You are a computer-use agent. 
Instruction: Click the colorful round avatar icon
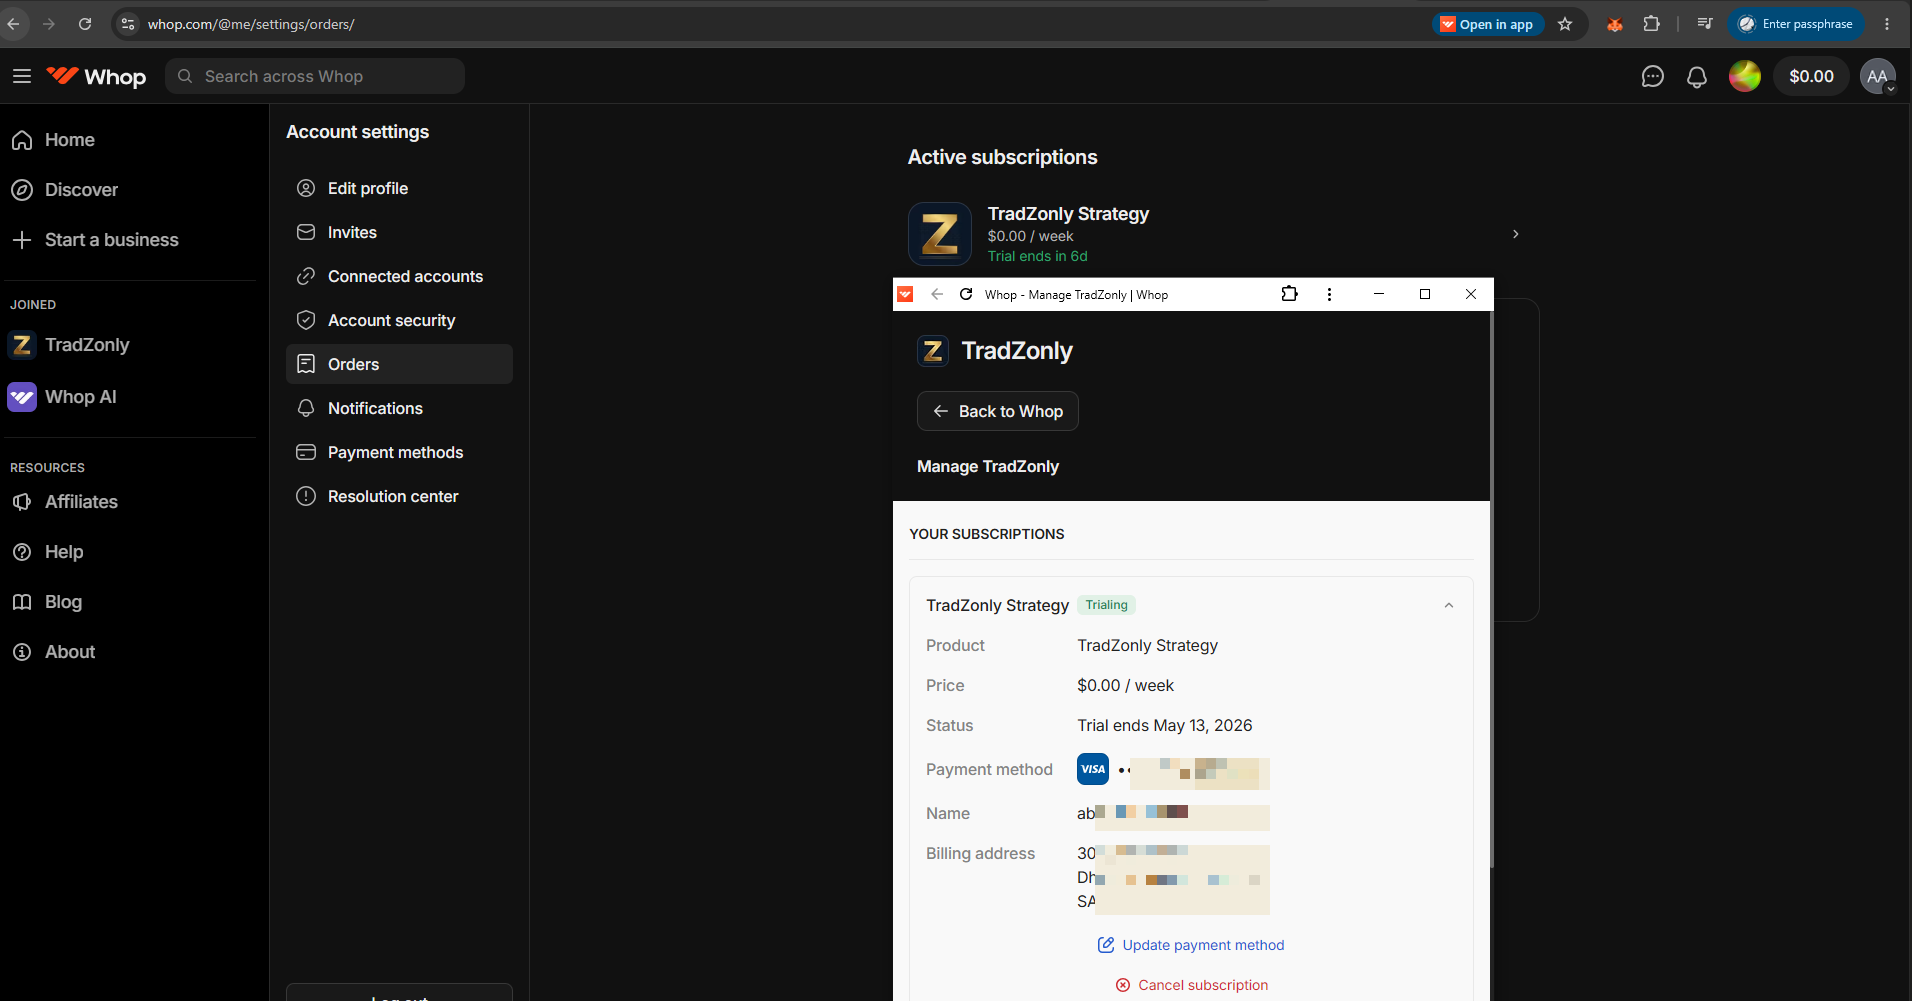pos(1745,76)
